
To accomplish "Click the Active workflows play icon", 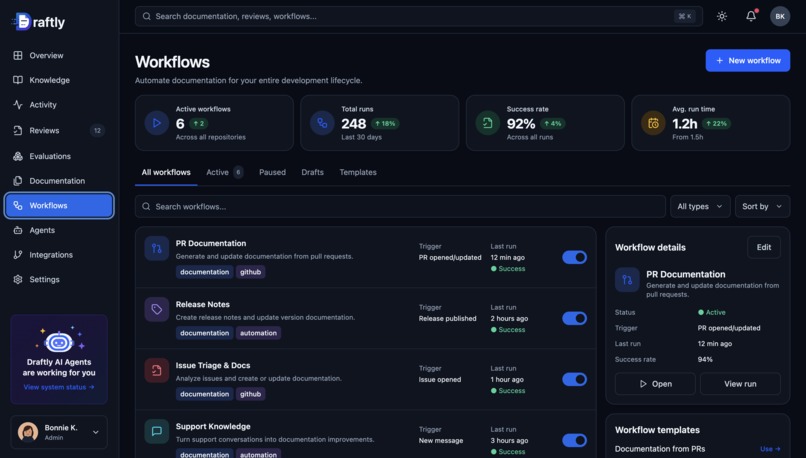I will coord(157,123).
